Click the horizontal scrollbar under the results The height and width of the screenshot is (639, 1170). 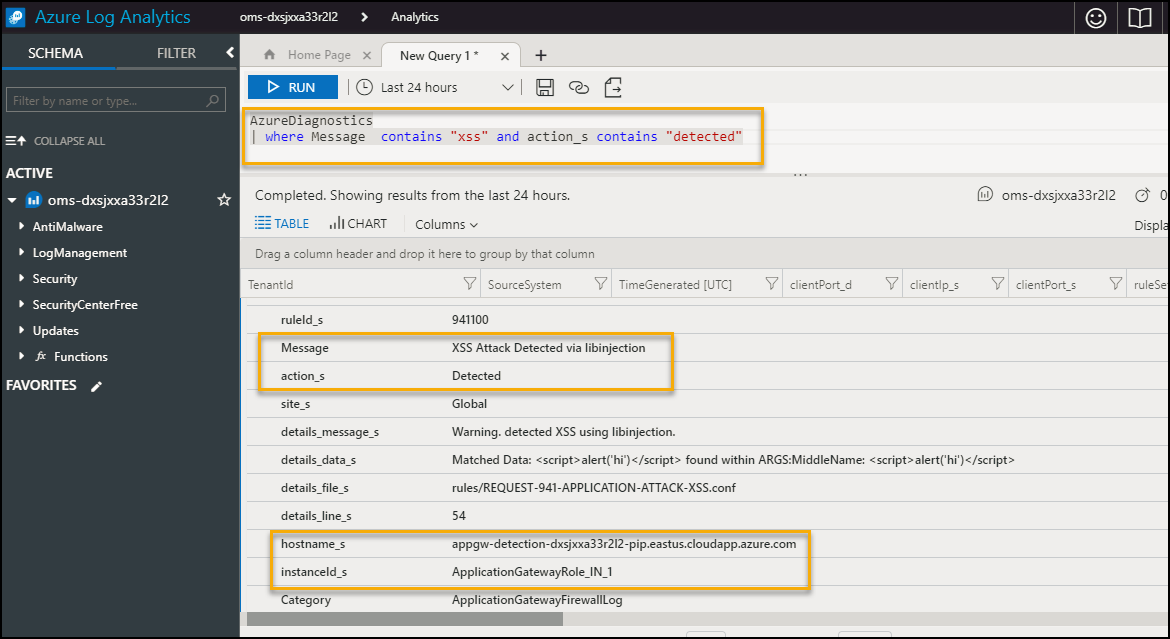404,619
